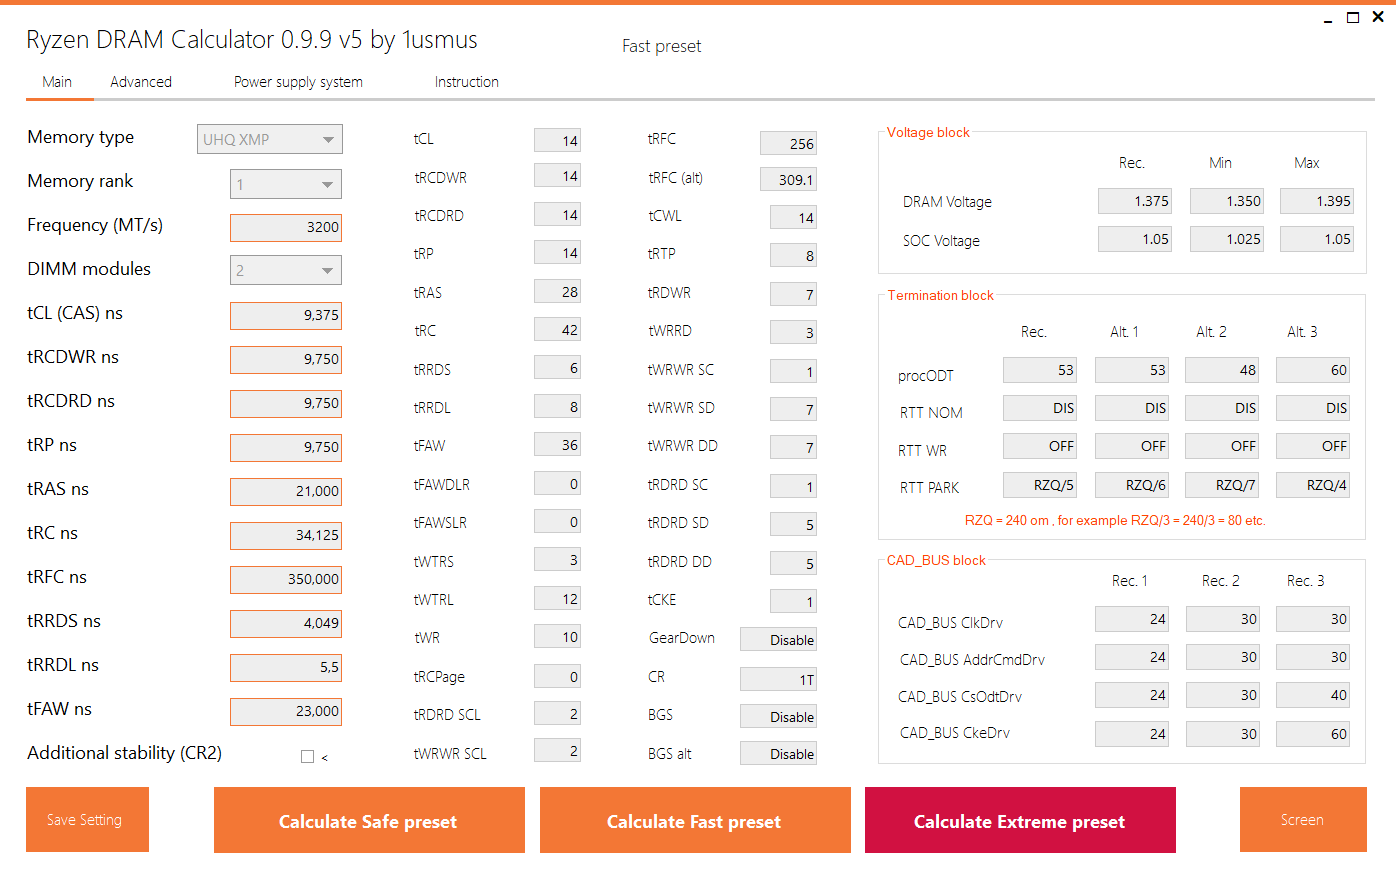Viewport: 1396px width, 880px height.
Task: Go to Power supply system tab
Action: pos(298,82)
